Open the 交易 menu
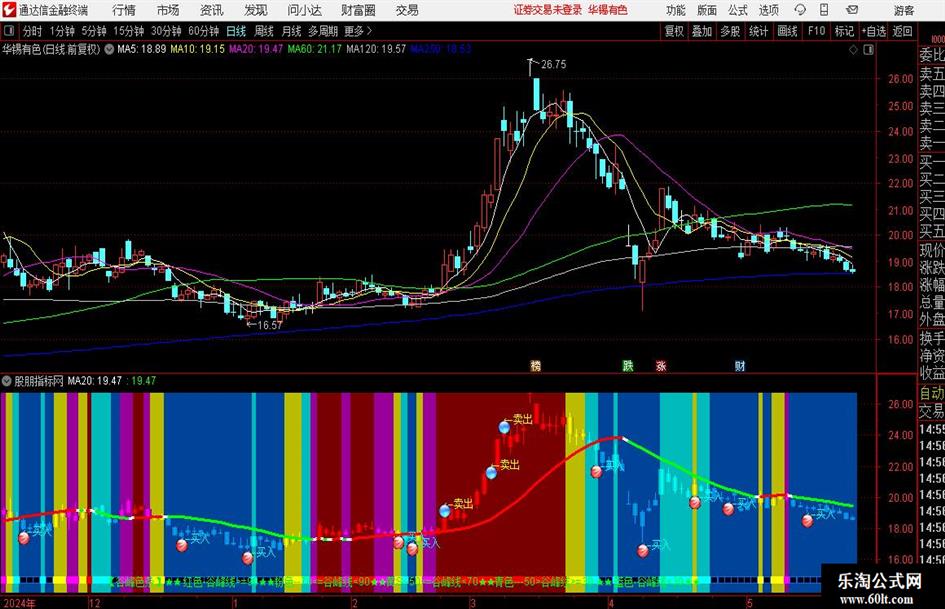The height and width of the screenshot is (609, 945). coord(407,10)
